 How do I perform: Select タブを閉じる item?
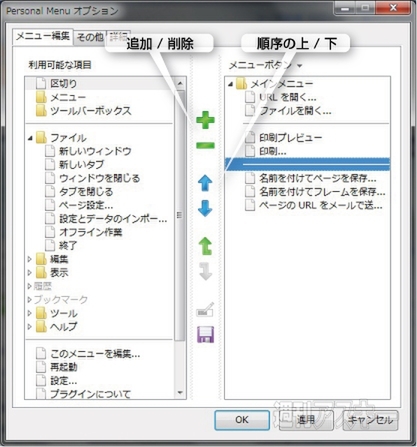click(x=86, y=192)
